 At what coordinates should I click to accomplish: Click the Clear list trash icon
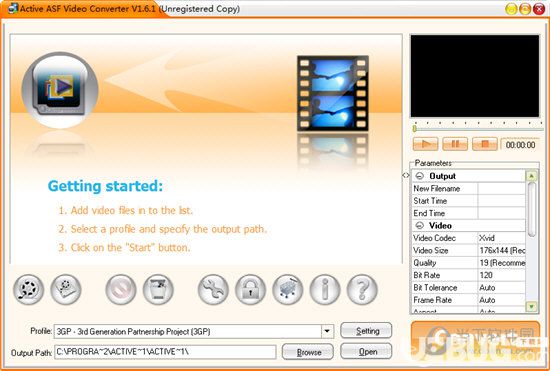(158, 289)
